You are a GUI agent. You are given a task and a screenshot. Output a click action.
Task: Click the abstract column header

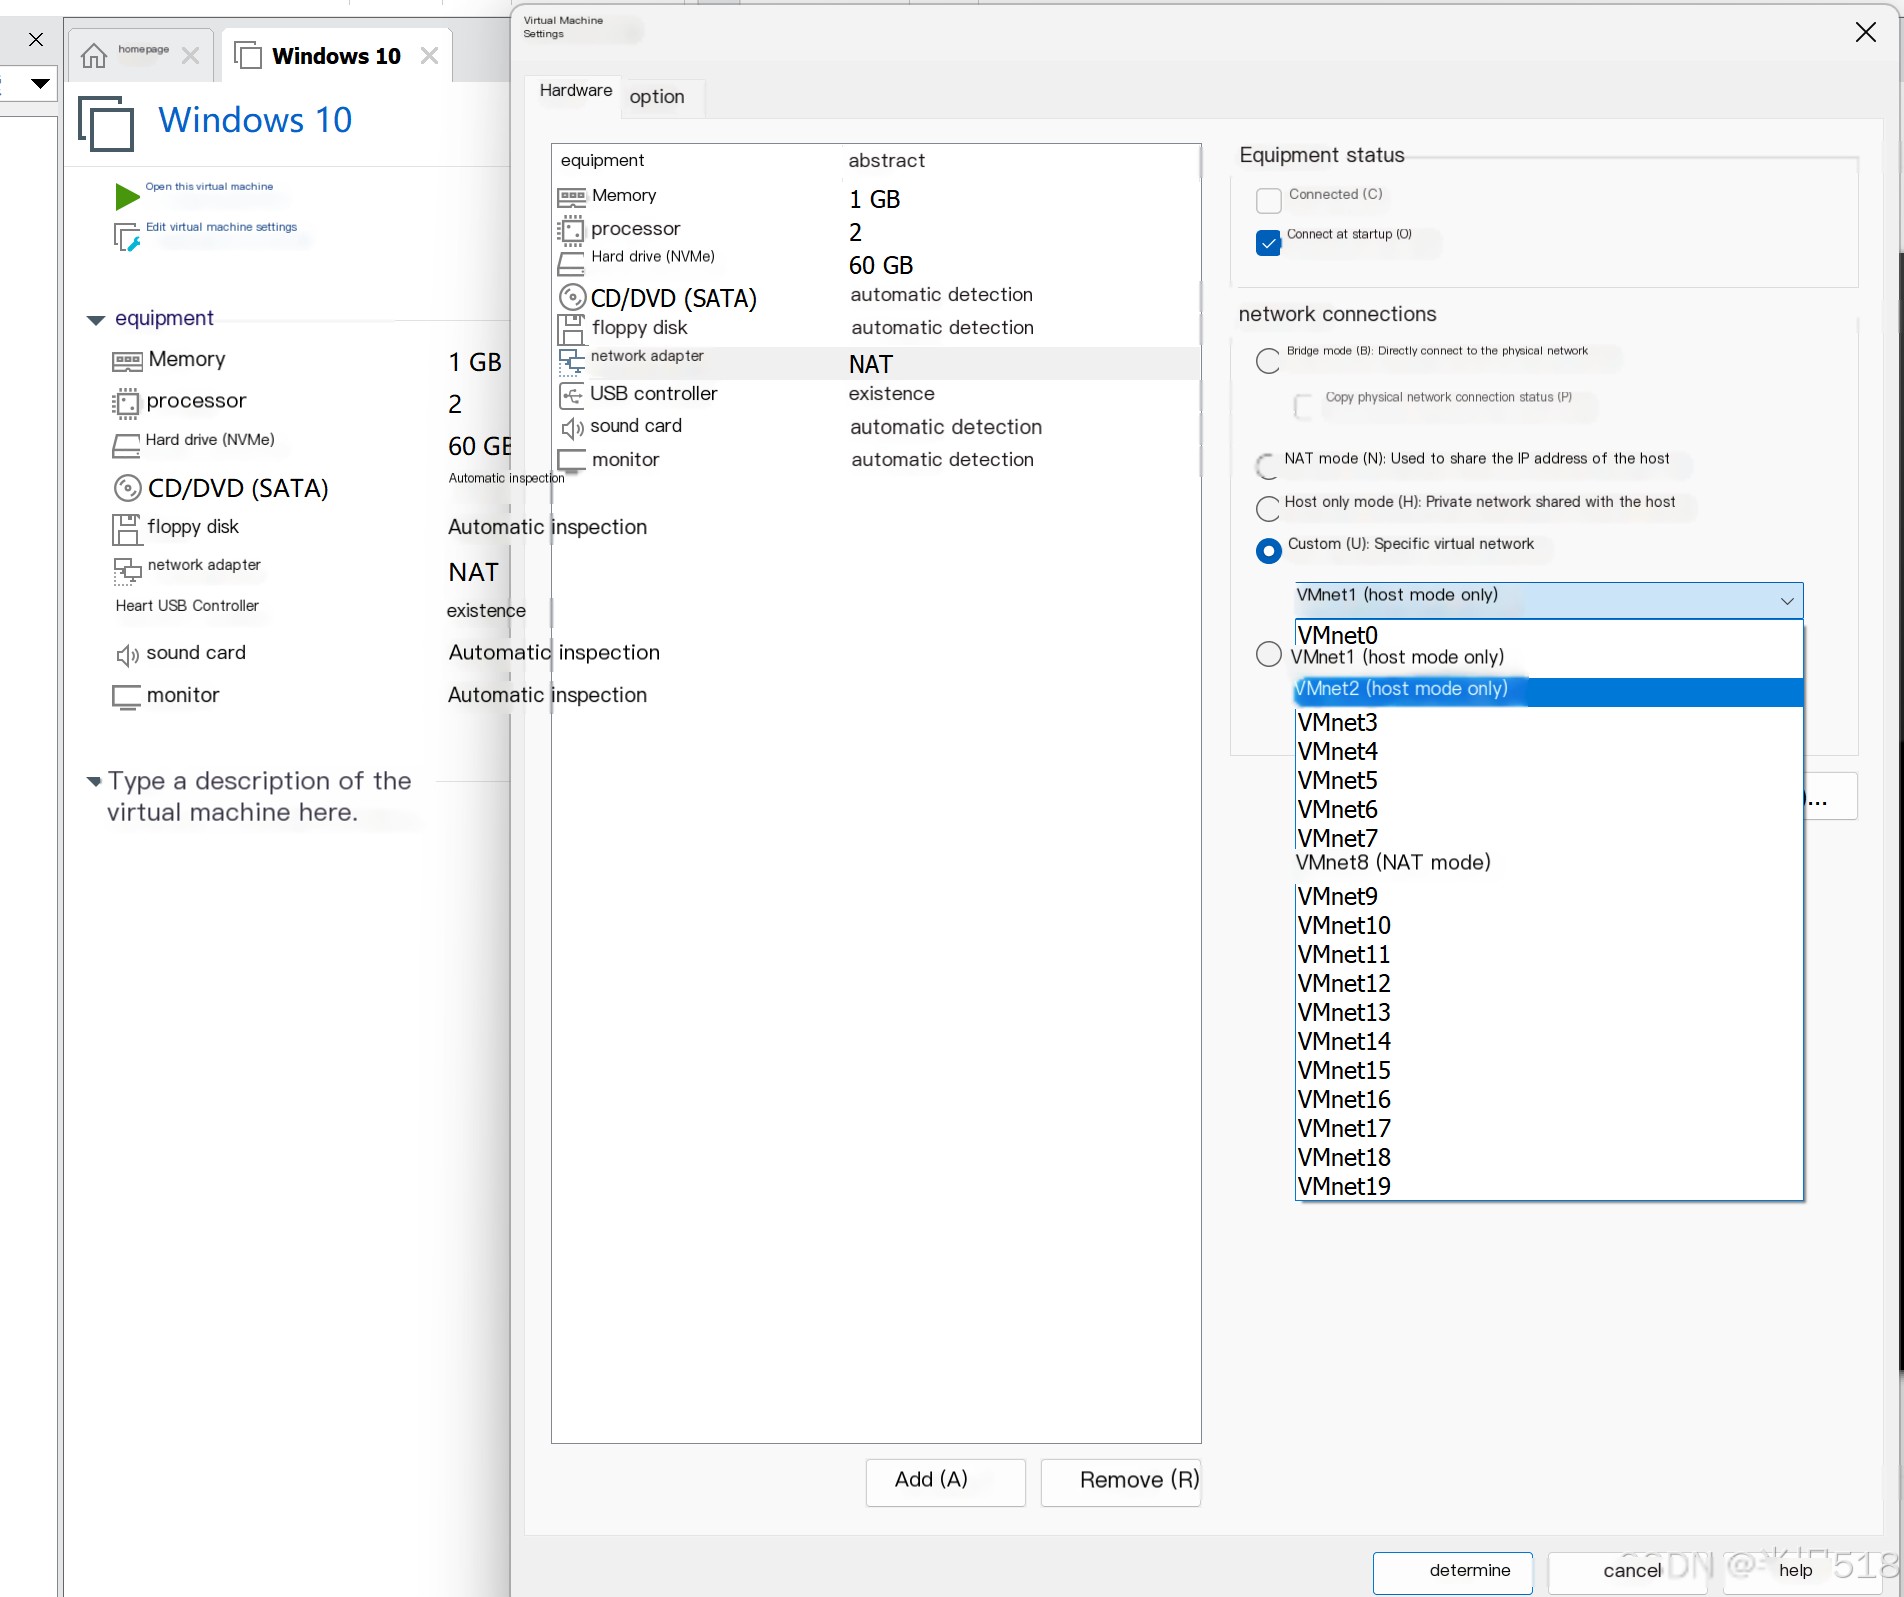(886, 161)
